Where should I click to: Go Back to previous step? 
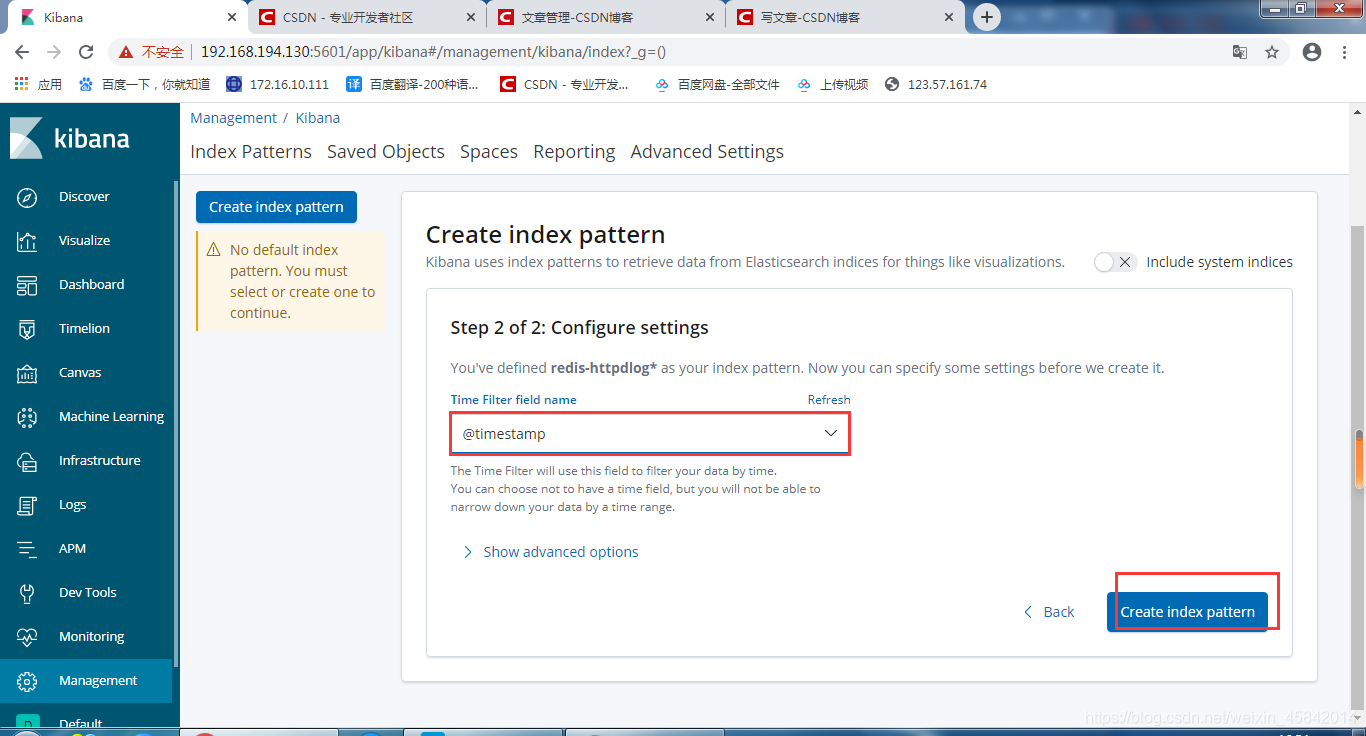(x=1048, y=612)
